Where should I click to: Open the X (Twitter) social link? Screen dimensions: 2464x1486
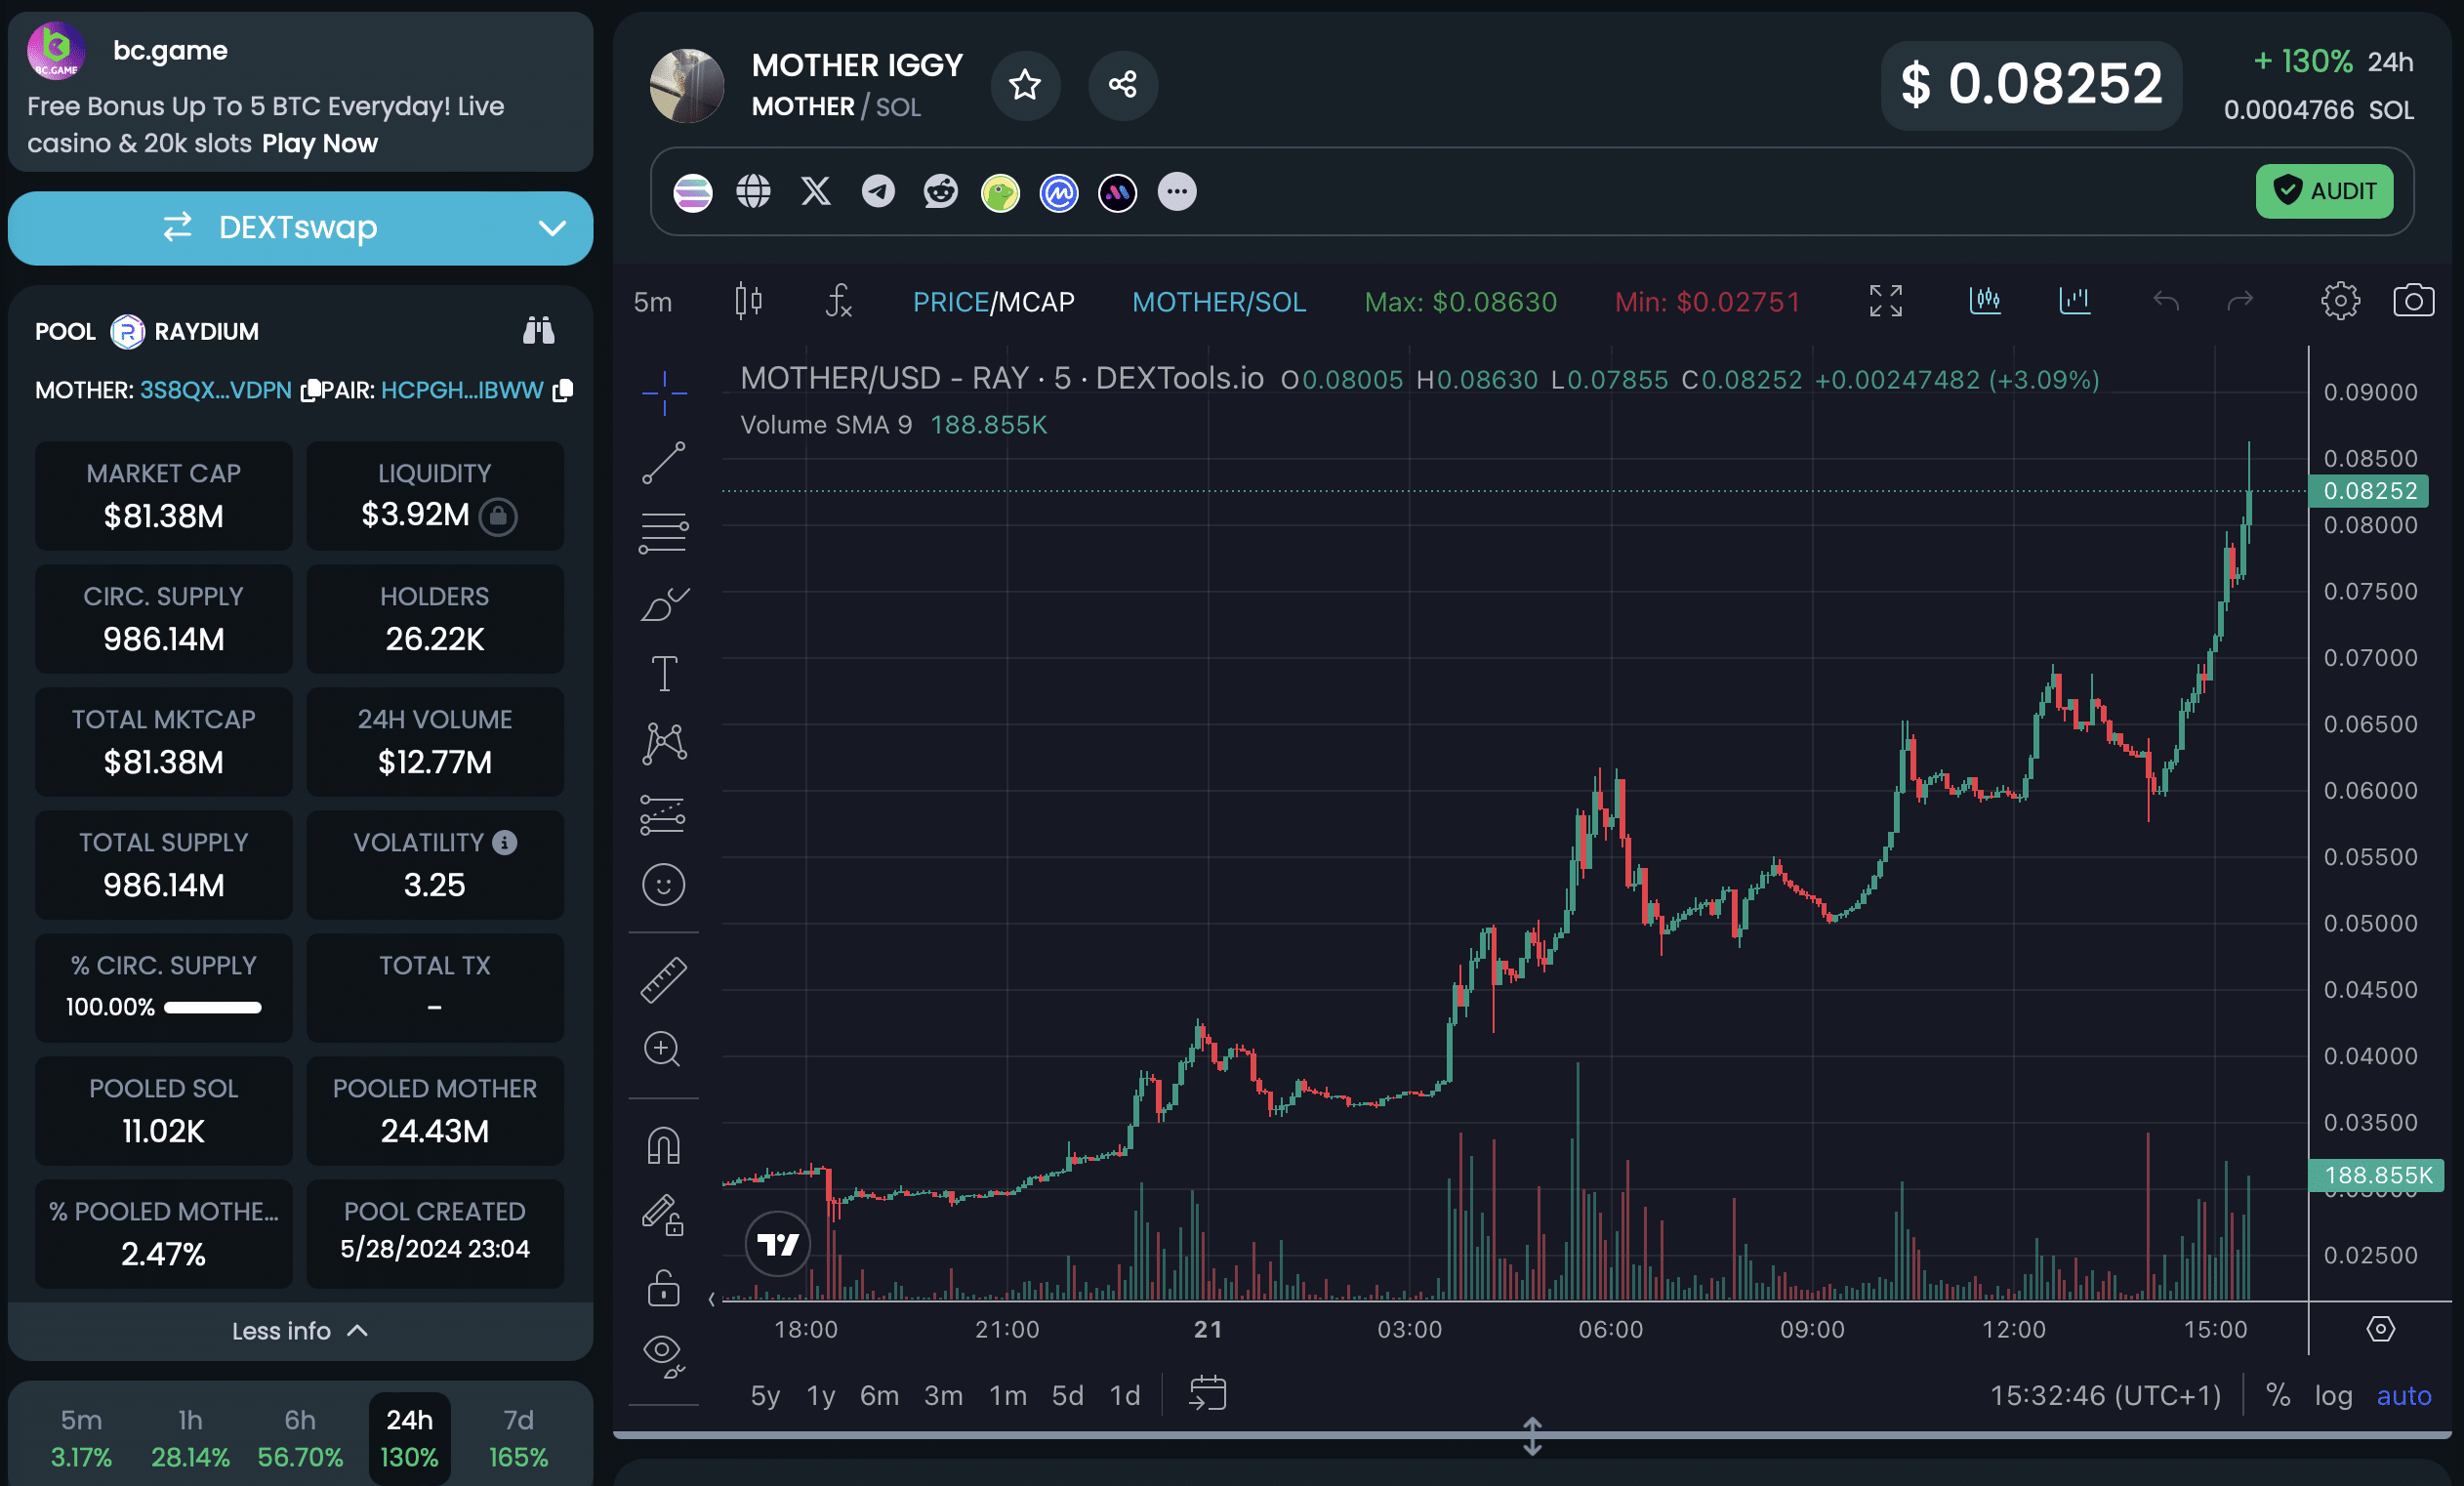816,191
